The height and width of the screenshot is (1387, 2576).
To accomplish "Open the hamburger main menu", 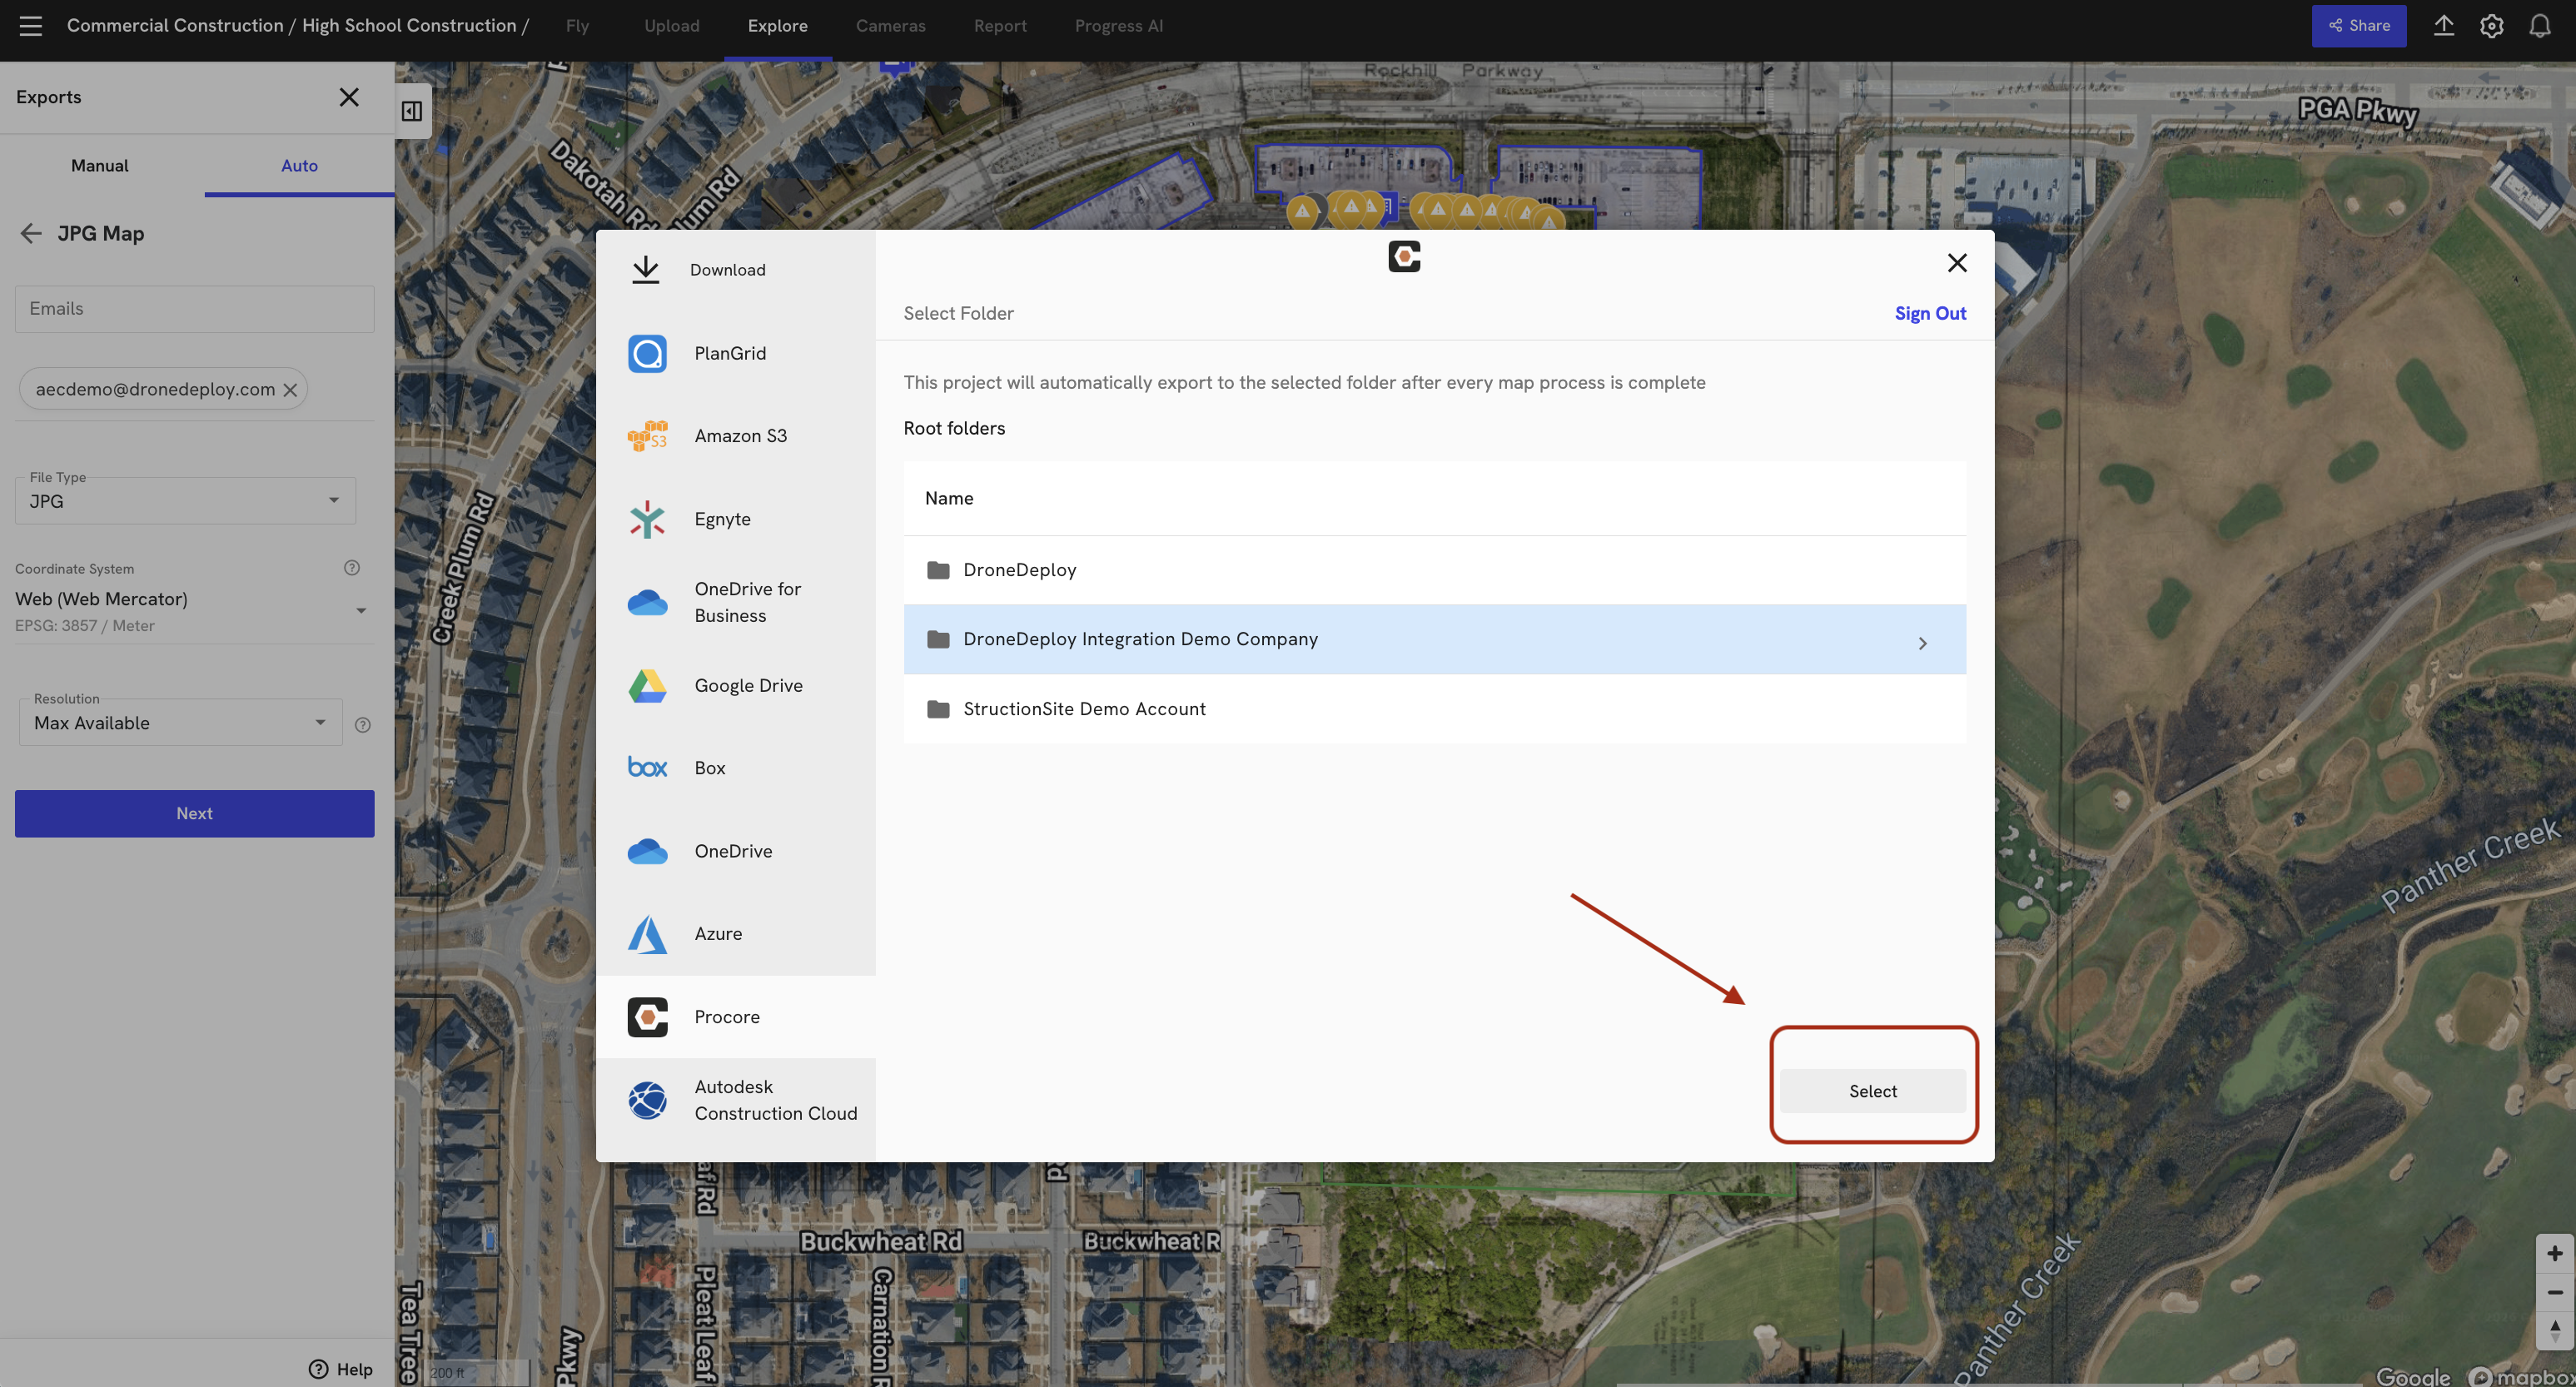I will pyautogui.click(x=31, y=26).
